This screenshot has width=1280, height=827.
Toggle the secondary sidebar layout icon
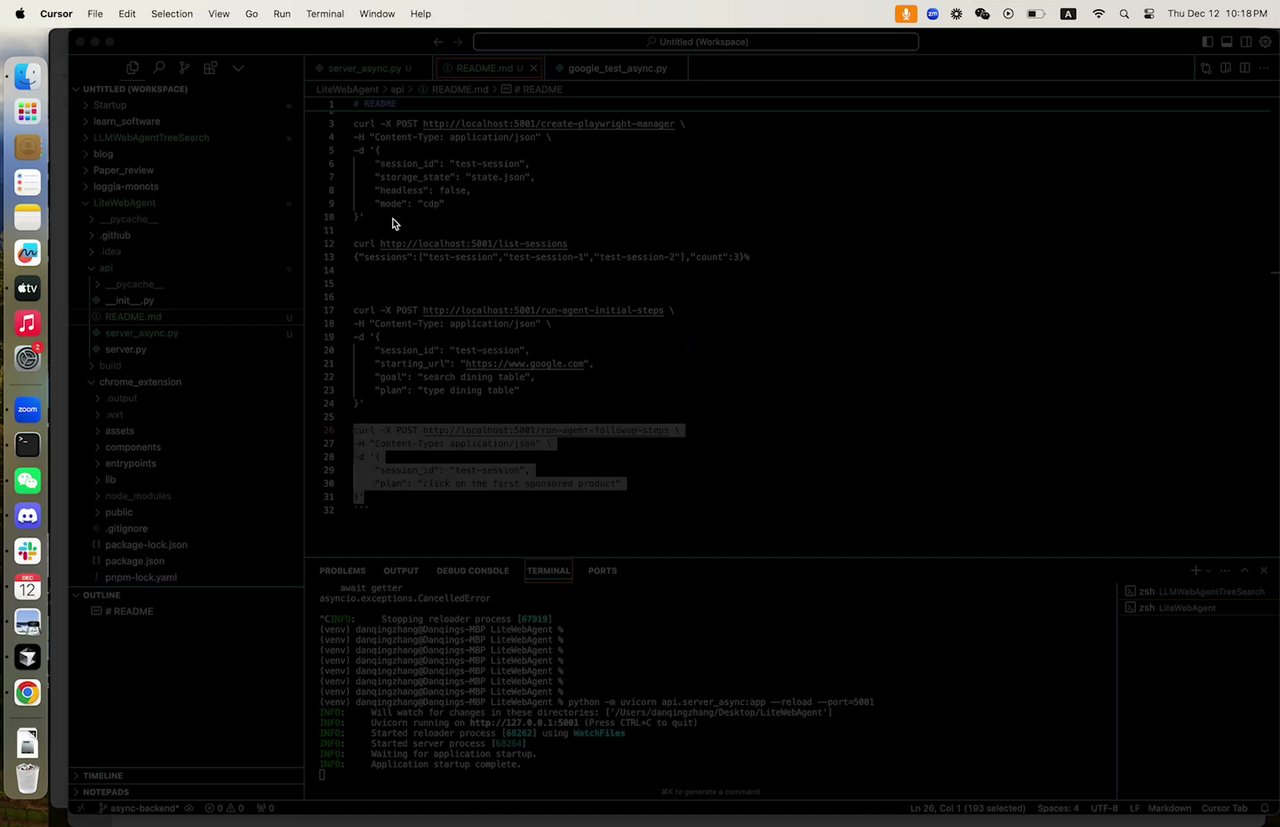1246,42
